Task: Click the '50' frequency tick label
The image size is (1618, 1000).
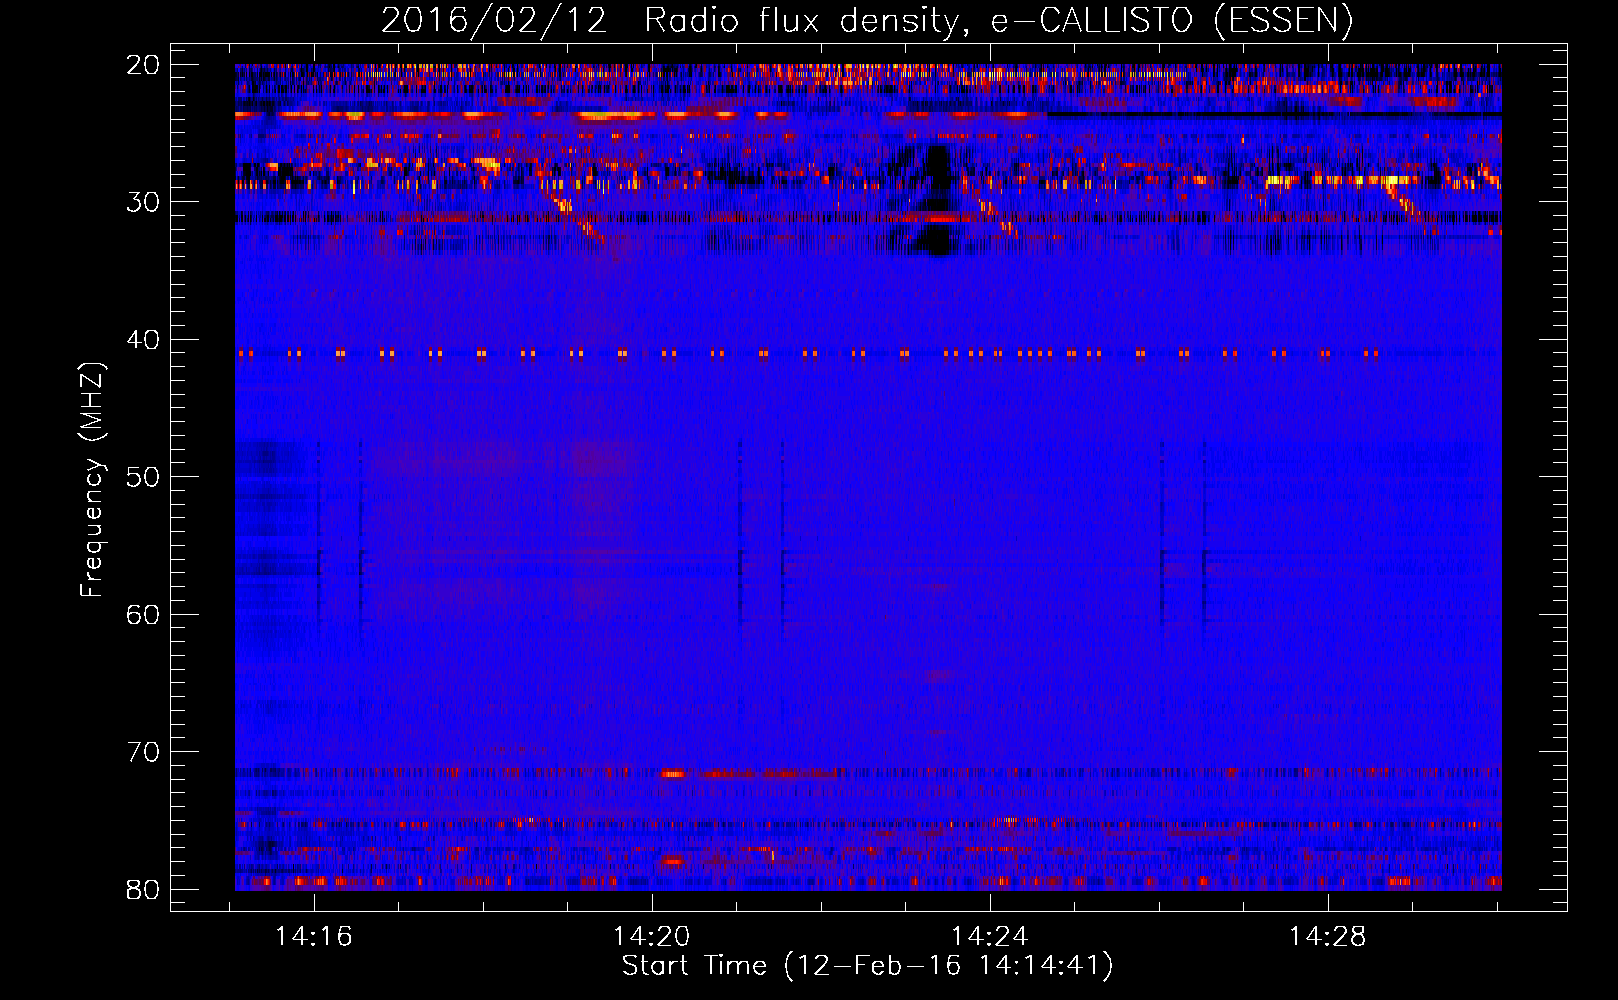Action: point(143,477)
